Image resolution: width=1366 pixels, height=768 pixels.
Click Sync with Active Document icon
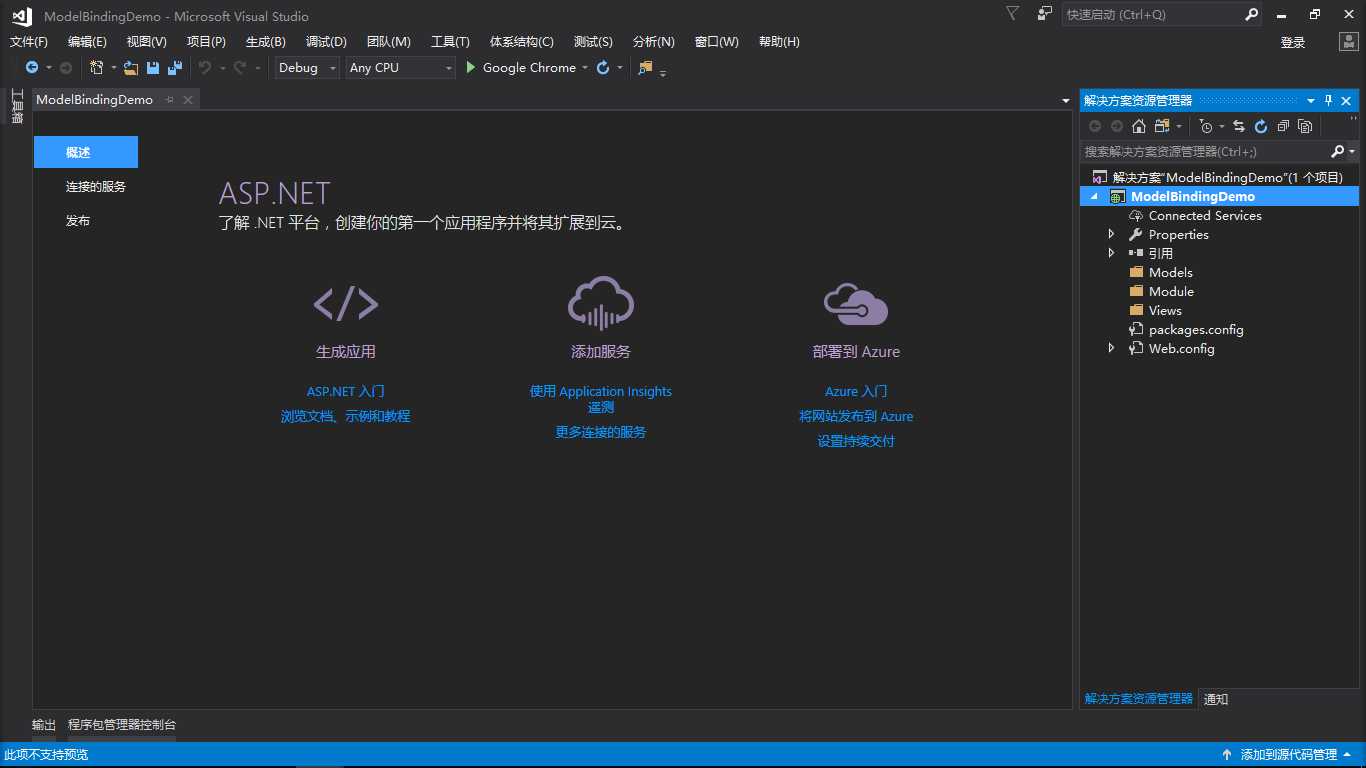click(1239, 126)
